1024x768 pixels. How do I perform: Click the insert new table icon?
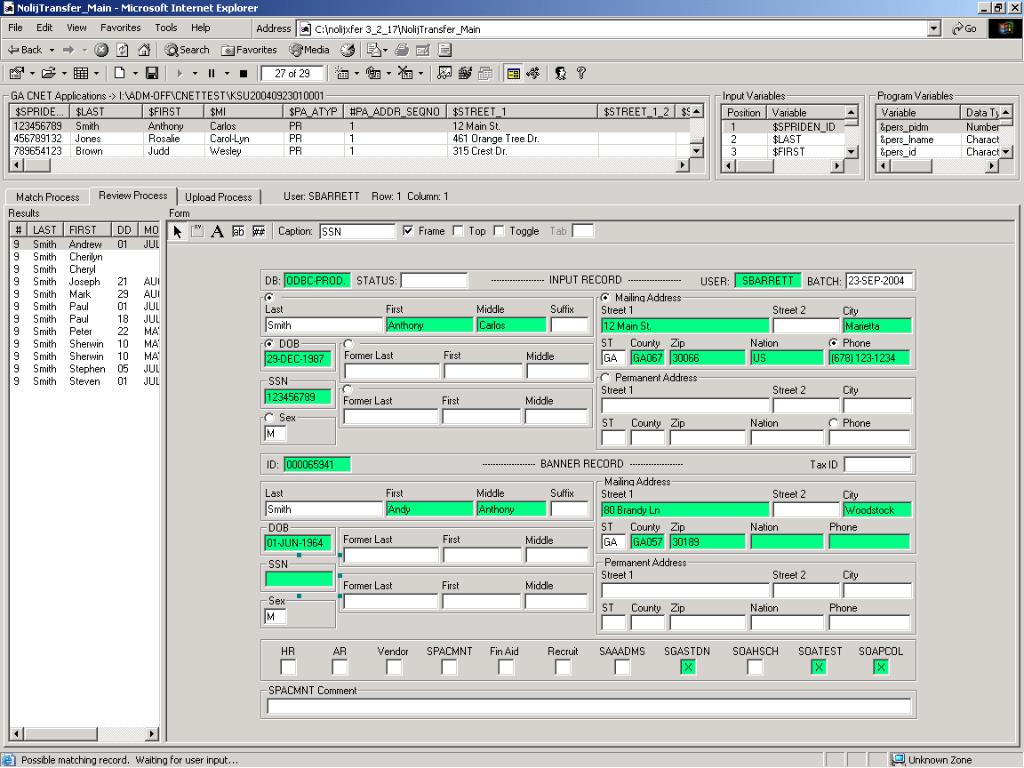(342, 73)
